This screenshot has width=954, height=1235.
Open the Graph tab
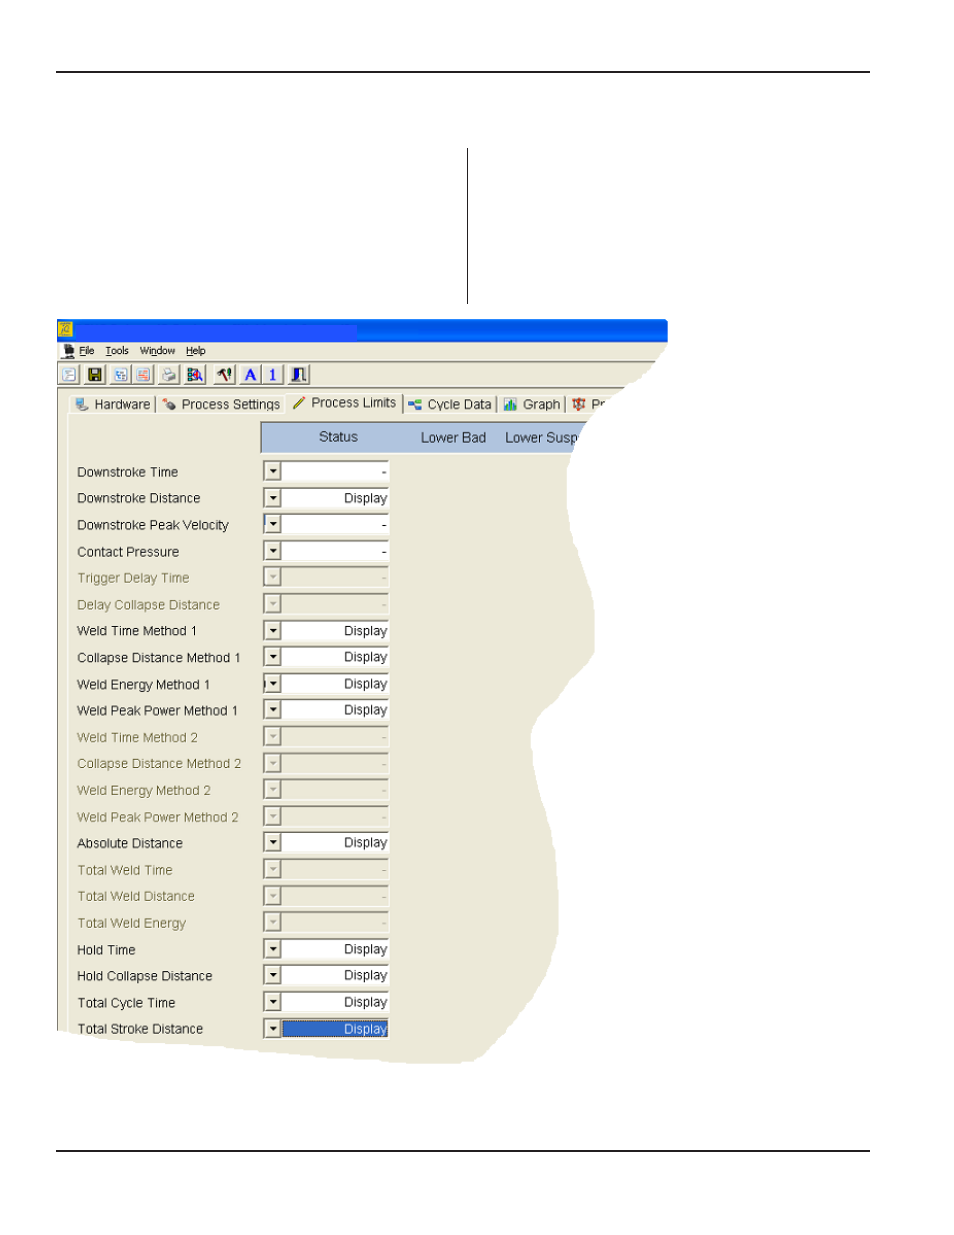coord(532,405)
